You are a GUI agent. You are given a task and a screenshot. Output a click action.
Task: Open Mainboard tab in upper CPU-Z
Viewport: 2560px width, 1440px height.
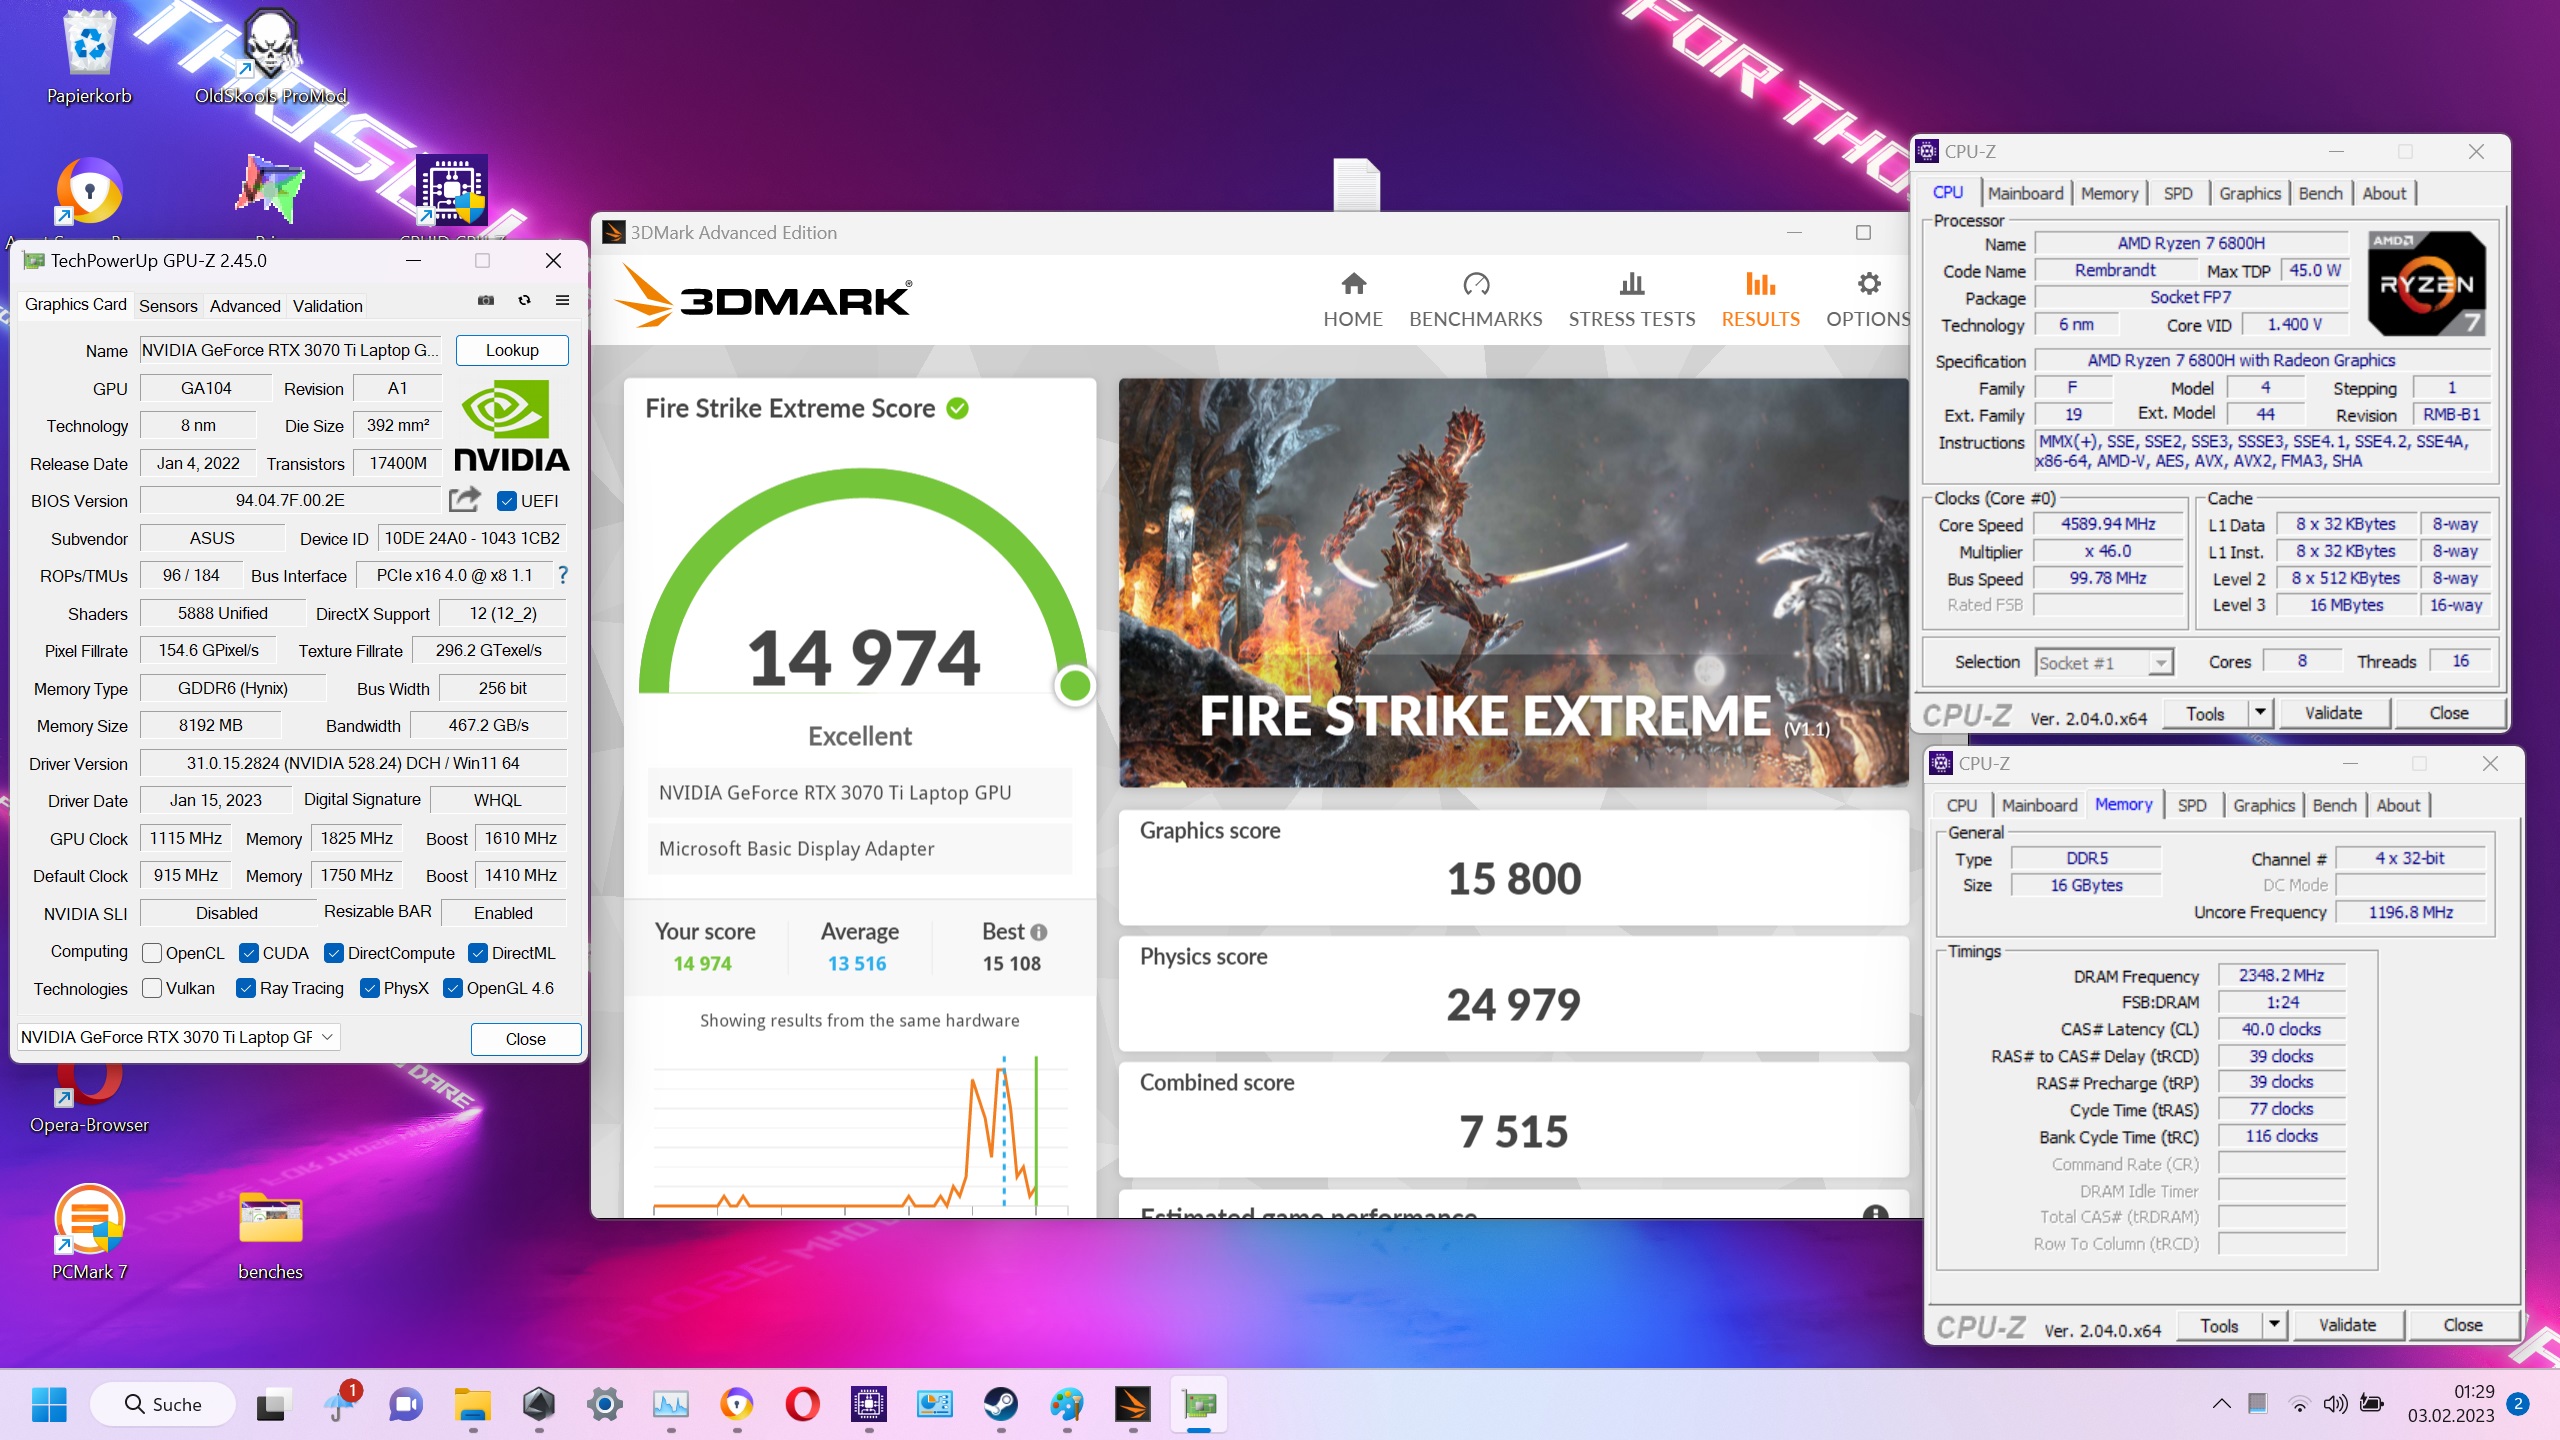(x=2025, y=193)
